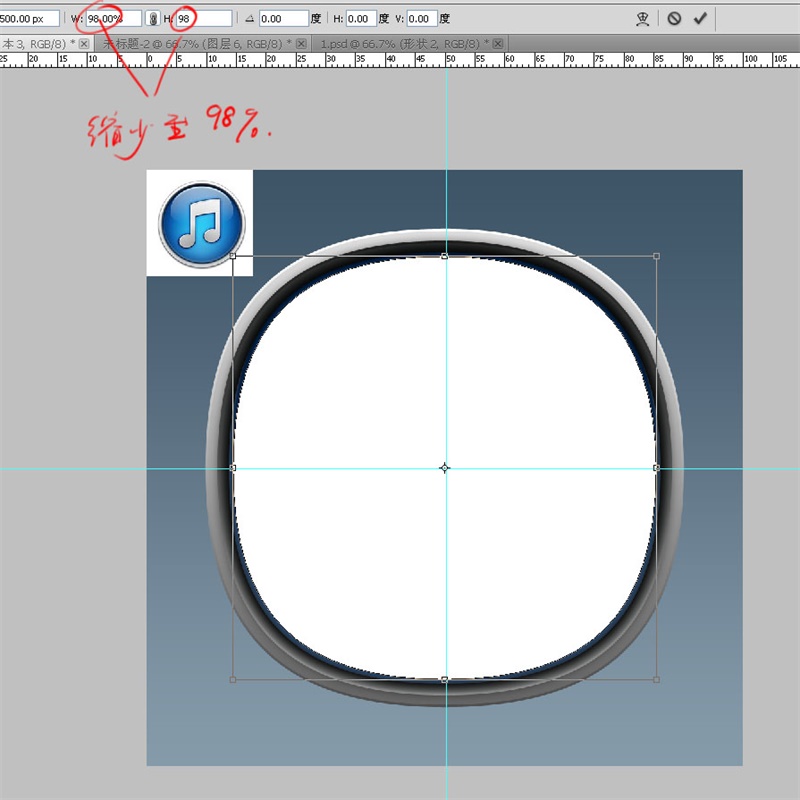The image size is (800, 800).
Task: Click the rotation angle input field
Action: coord(282,18)
